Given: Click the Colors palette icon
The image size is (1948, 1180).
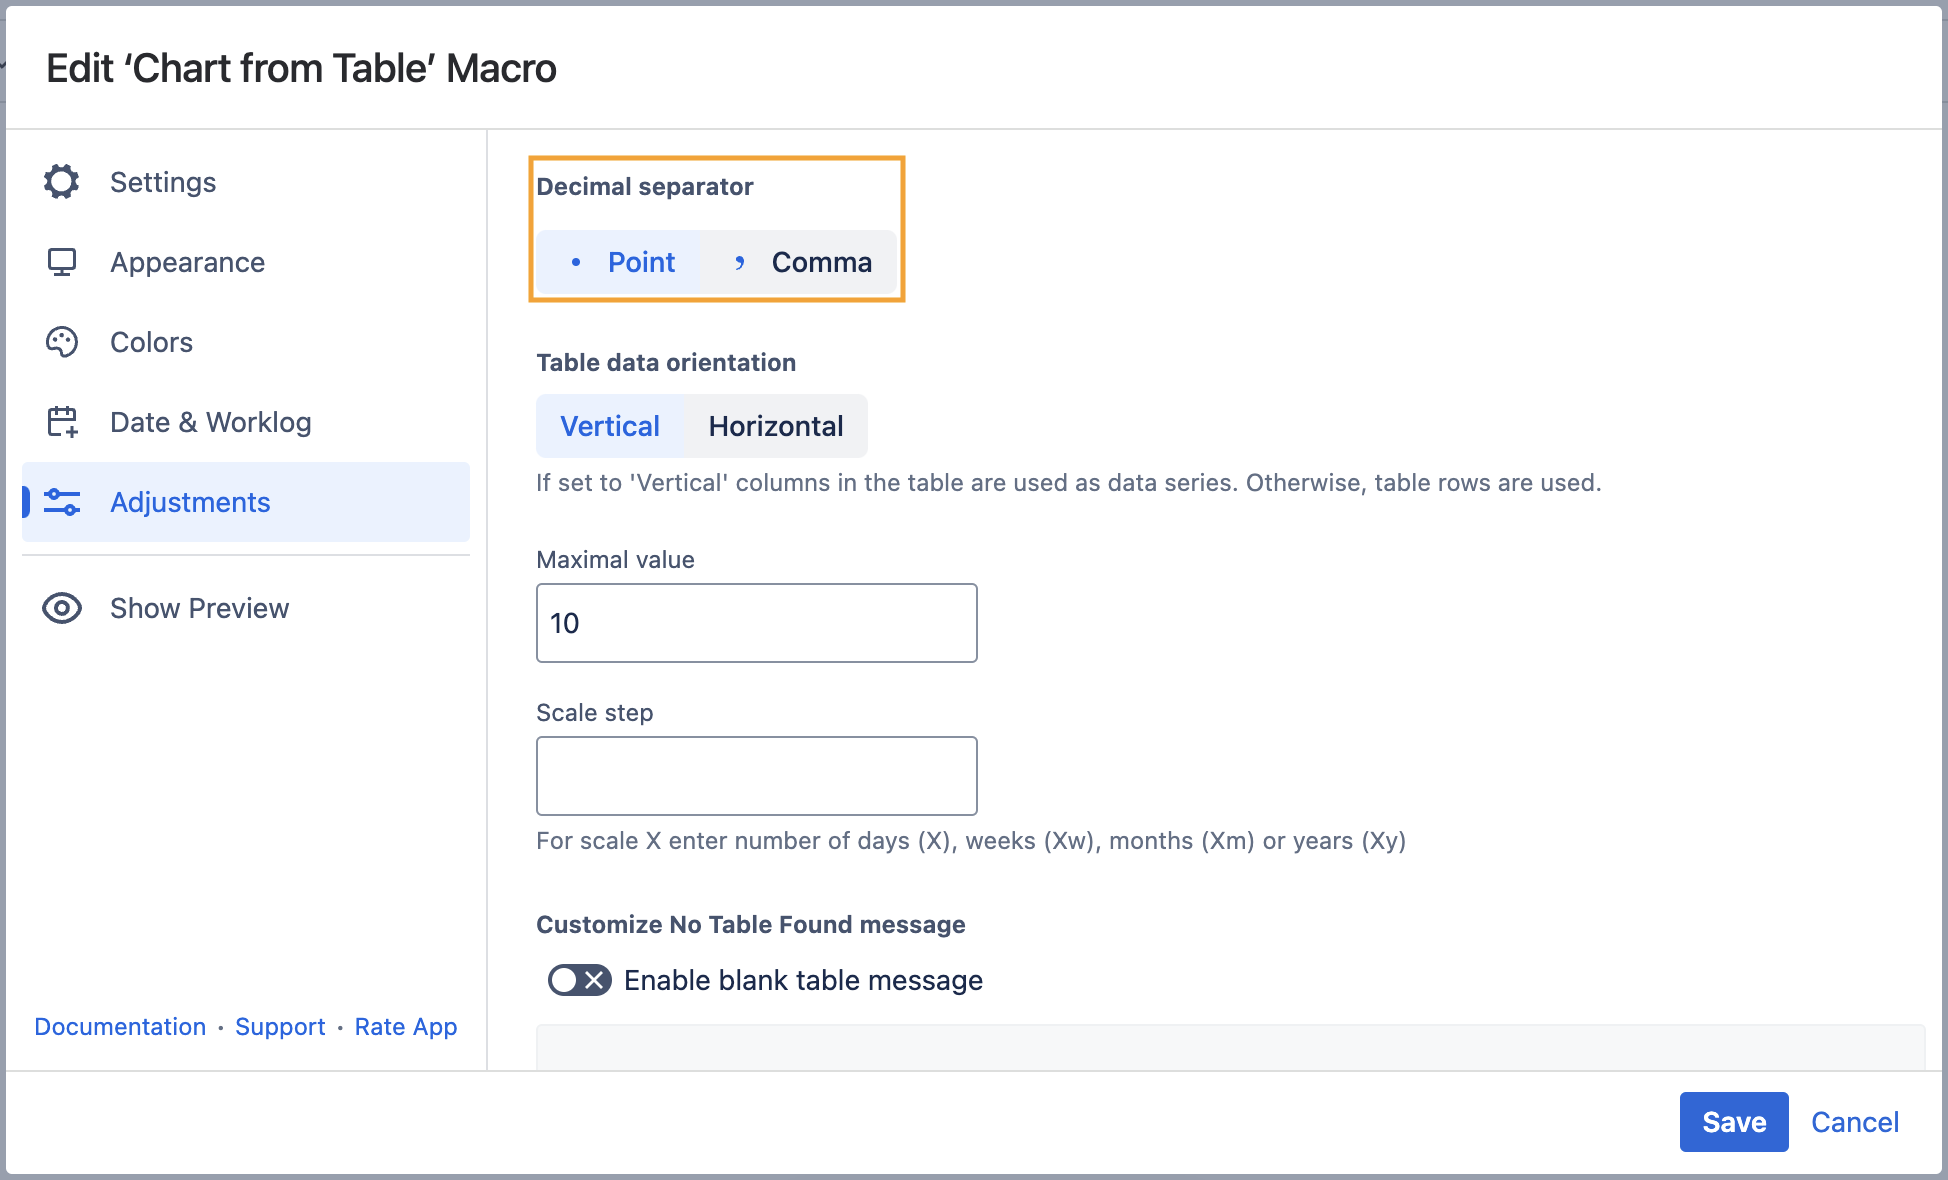Looking at the screenshot, I should point(61,342).
